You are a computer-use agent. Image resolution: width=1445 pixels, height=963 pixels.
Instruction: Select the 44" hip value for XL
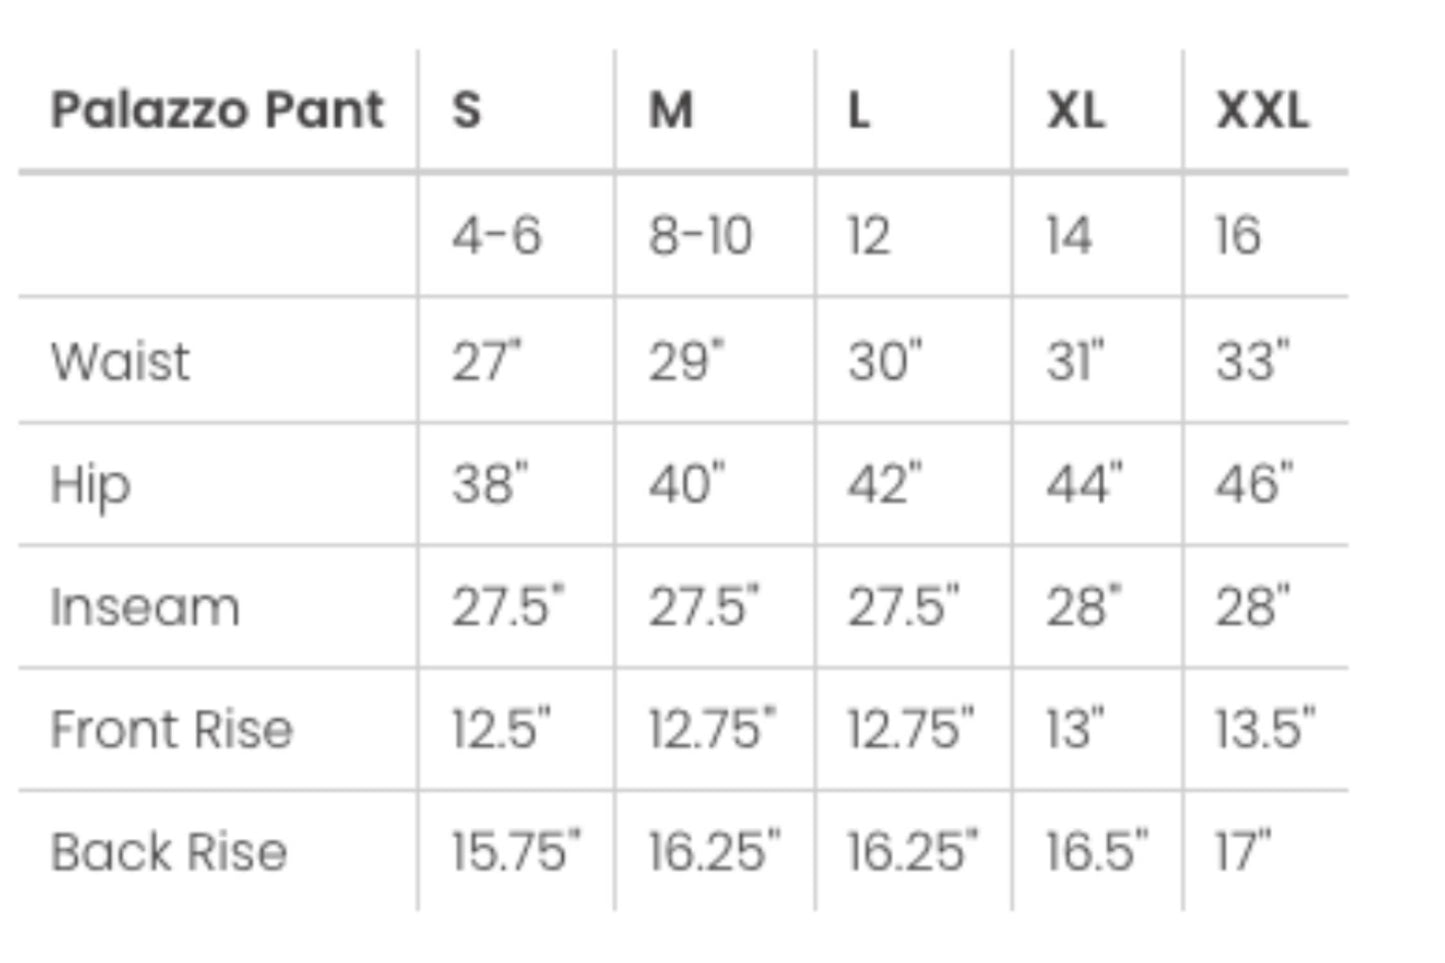click(1084, 484)
